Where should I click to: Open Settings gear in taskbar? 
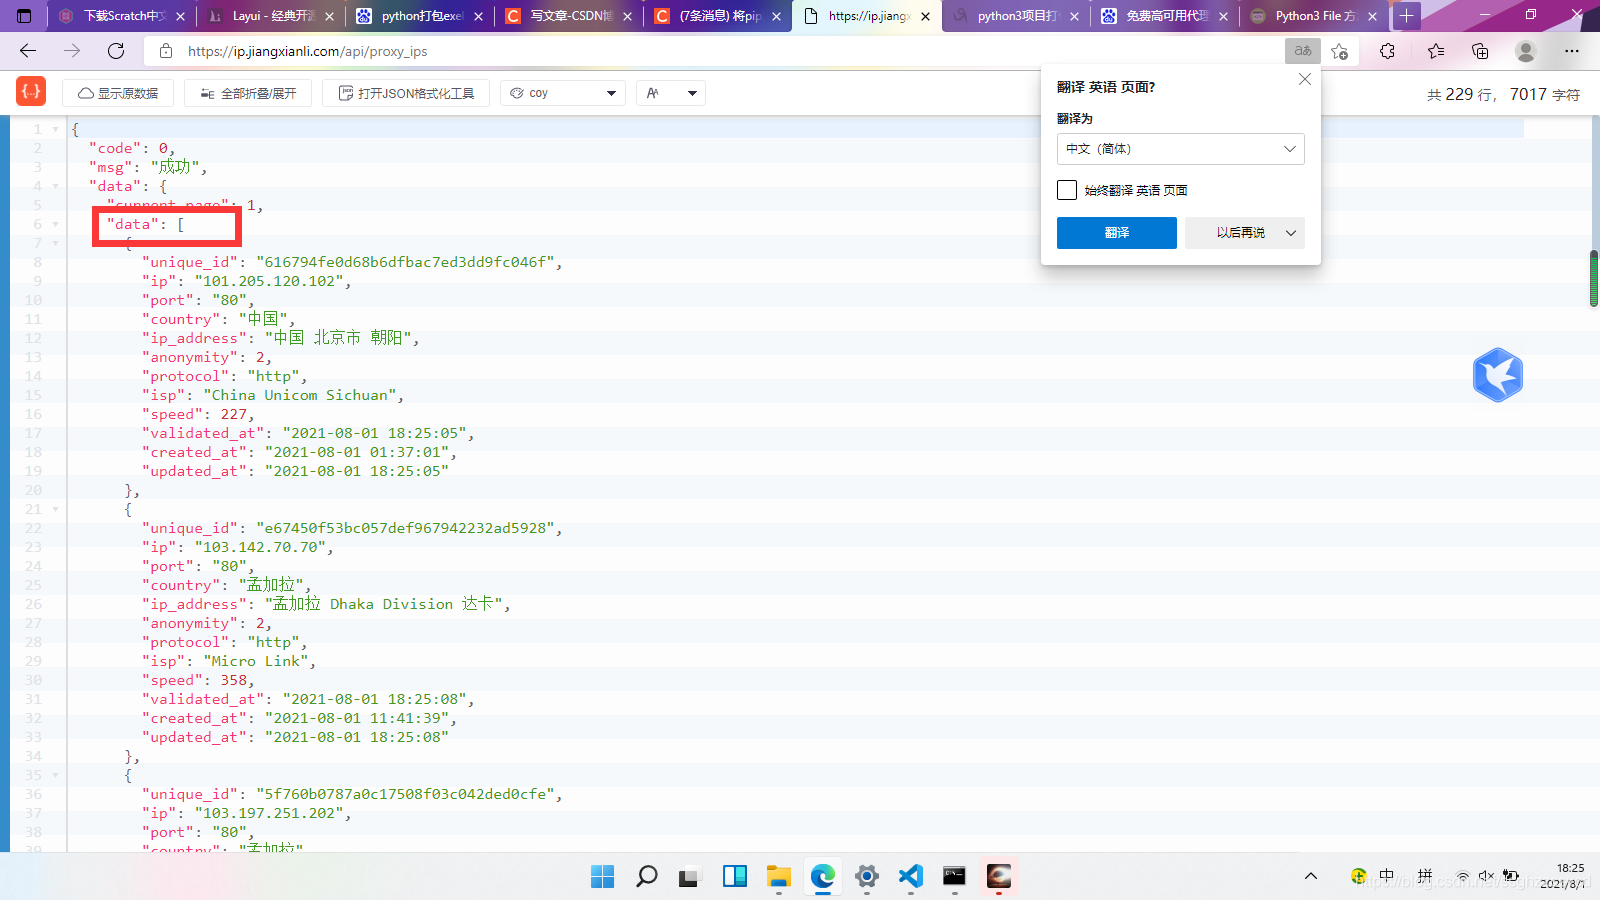[867, 877]
